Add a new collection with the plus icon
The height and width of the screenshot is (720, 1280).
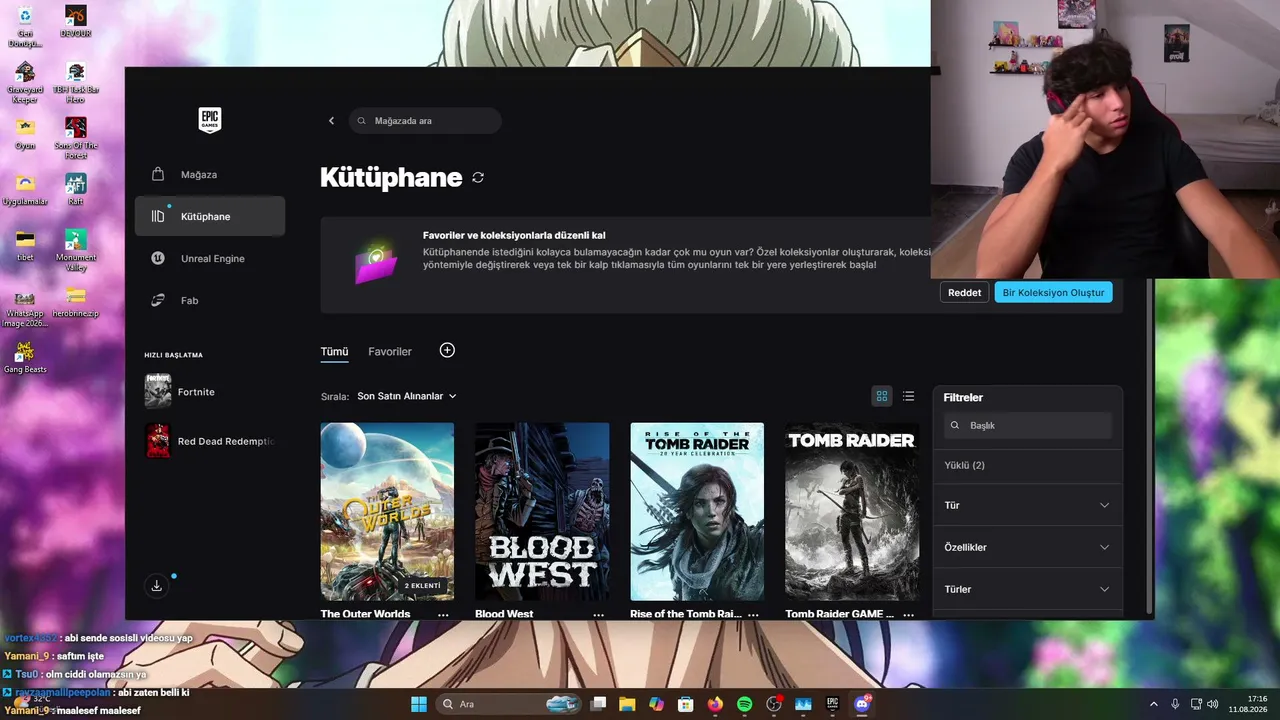[x=447, y=350]
